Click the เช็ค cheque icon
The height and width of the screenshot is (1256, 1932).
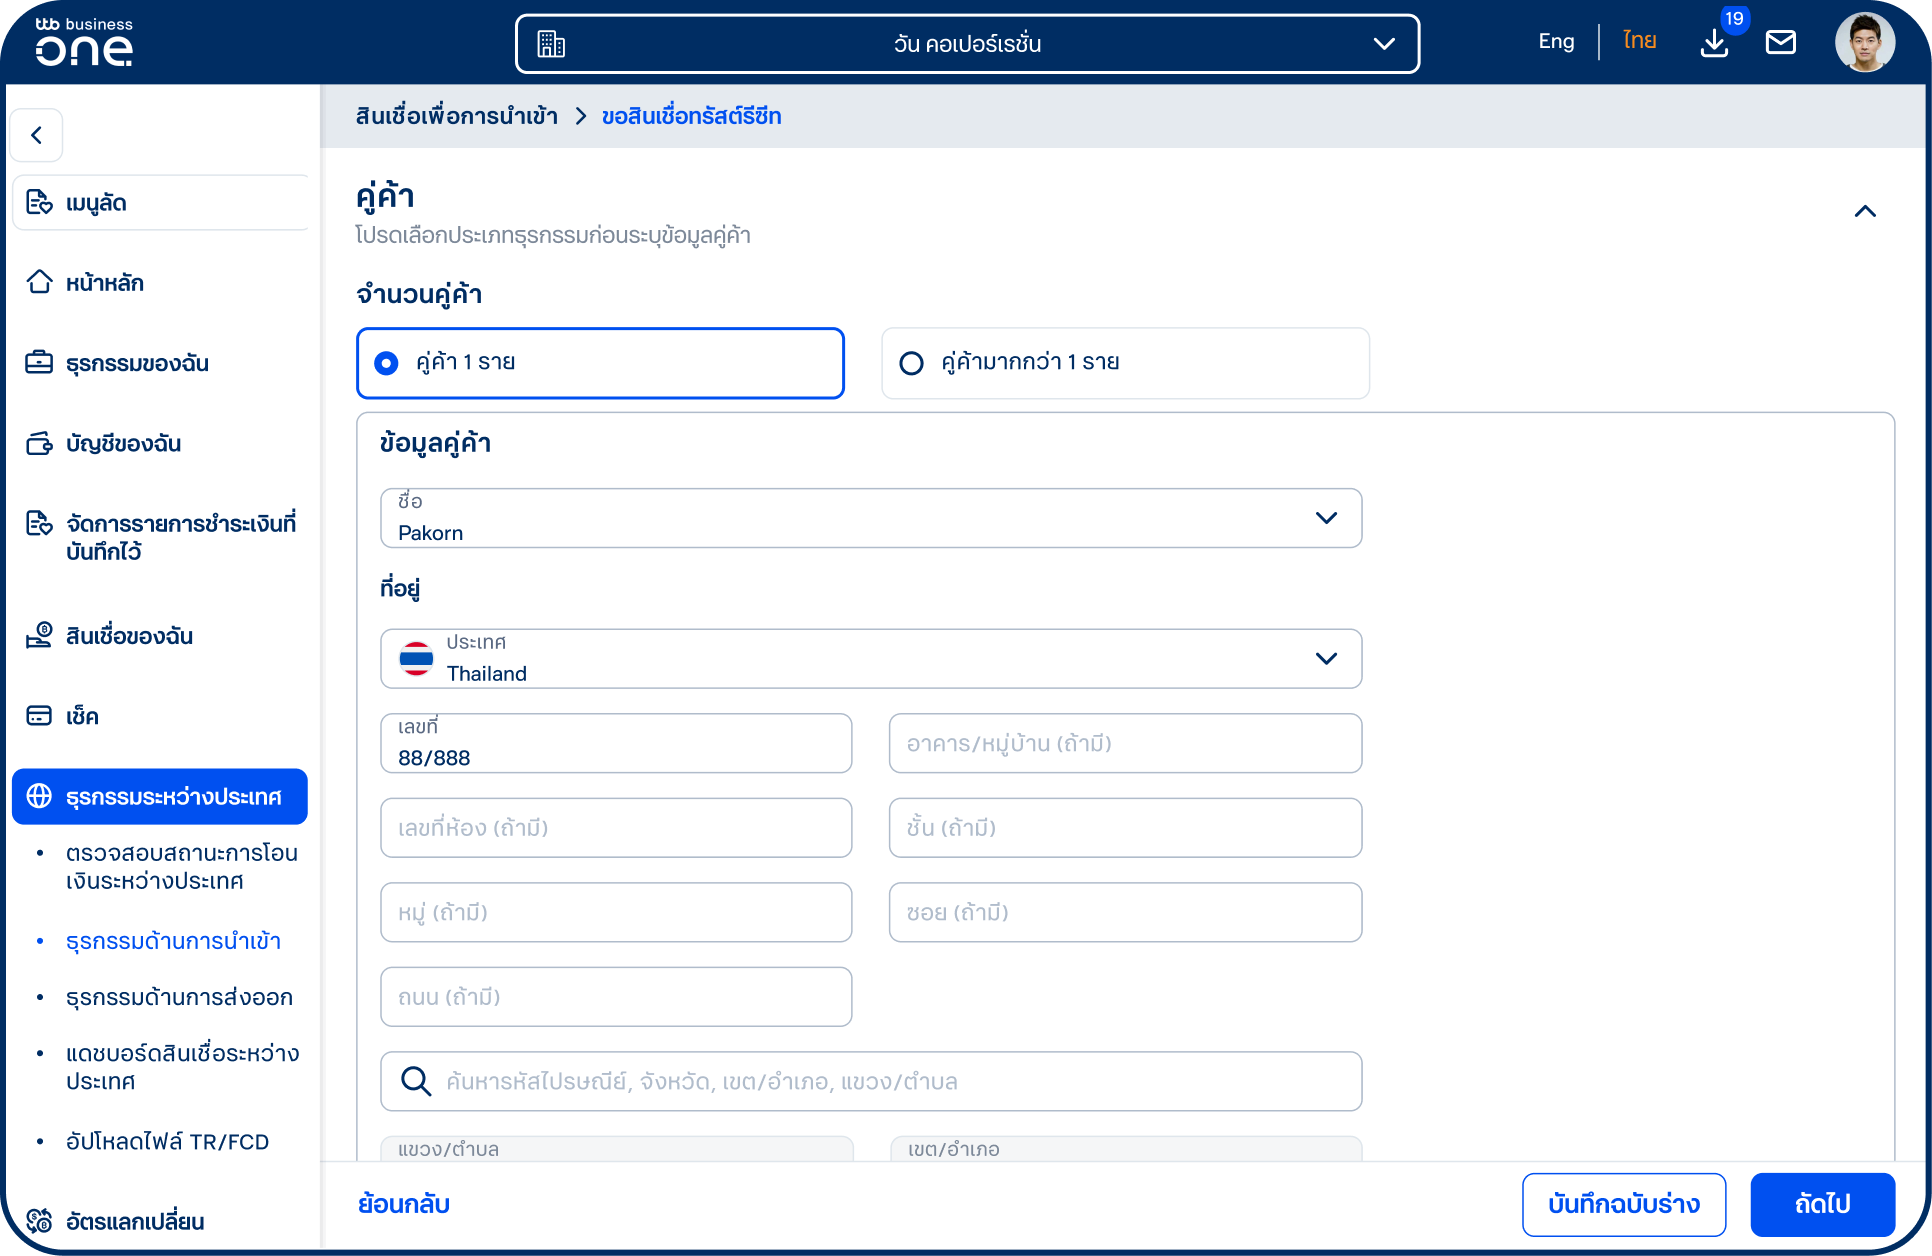pos(39,716)
